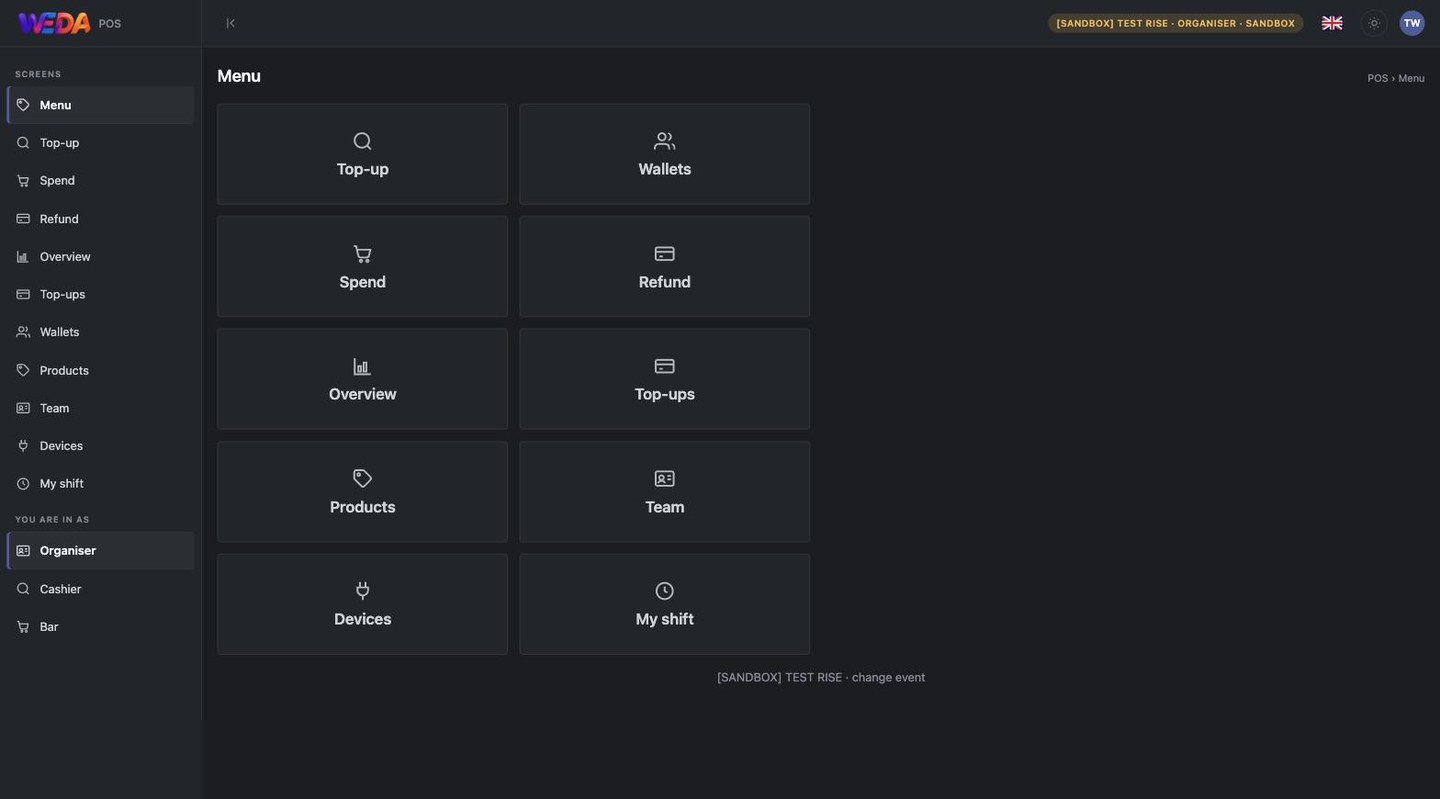Click the Team ID-card icon in sidebar
The width and height of the screenshot is (1440, 799).
(23, 408)
